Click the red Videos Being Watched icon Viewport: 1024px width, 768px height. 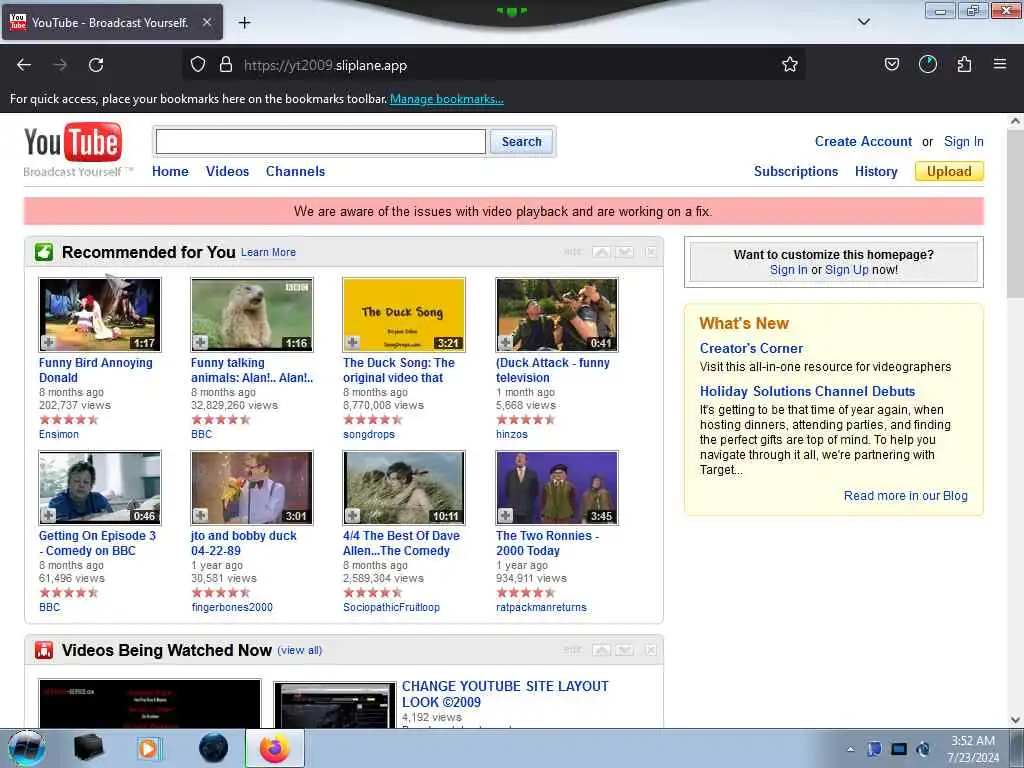click(44, 650)
